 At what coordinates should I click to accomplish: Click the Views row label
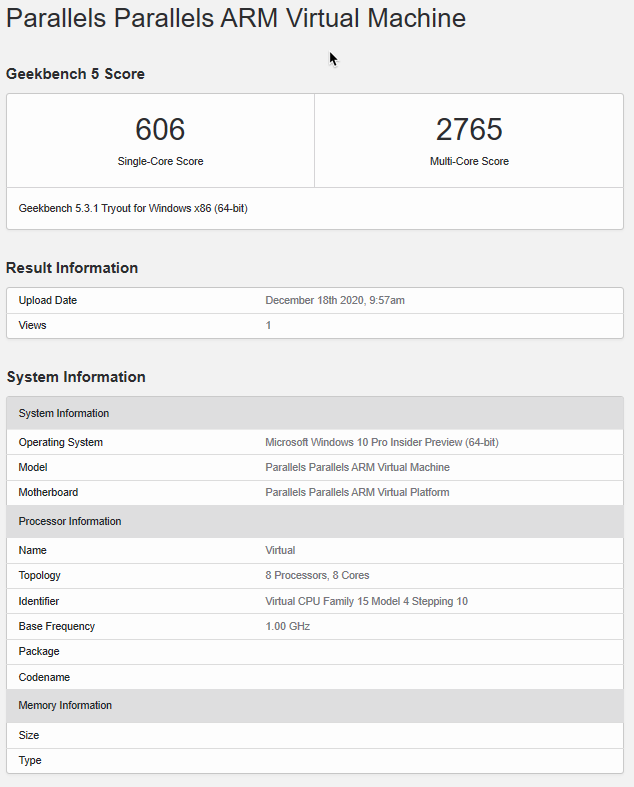[x=32, y=325]
